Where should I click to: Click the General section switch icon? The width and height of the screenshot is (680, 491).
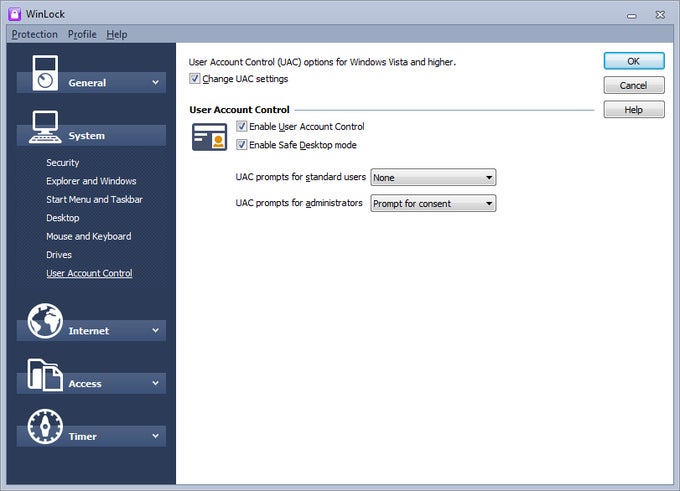click(x=41, y=73)
